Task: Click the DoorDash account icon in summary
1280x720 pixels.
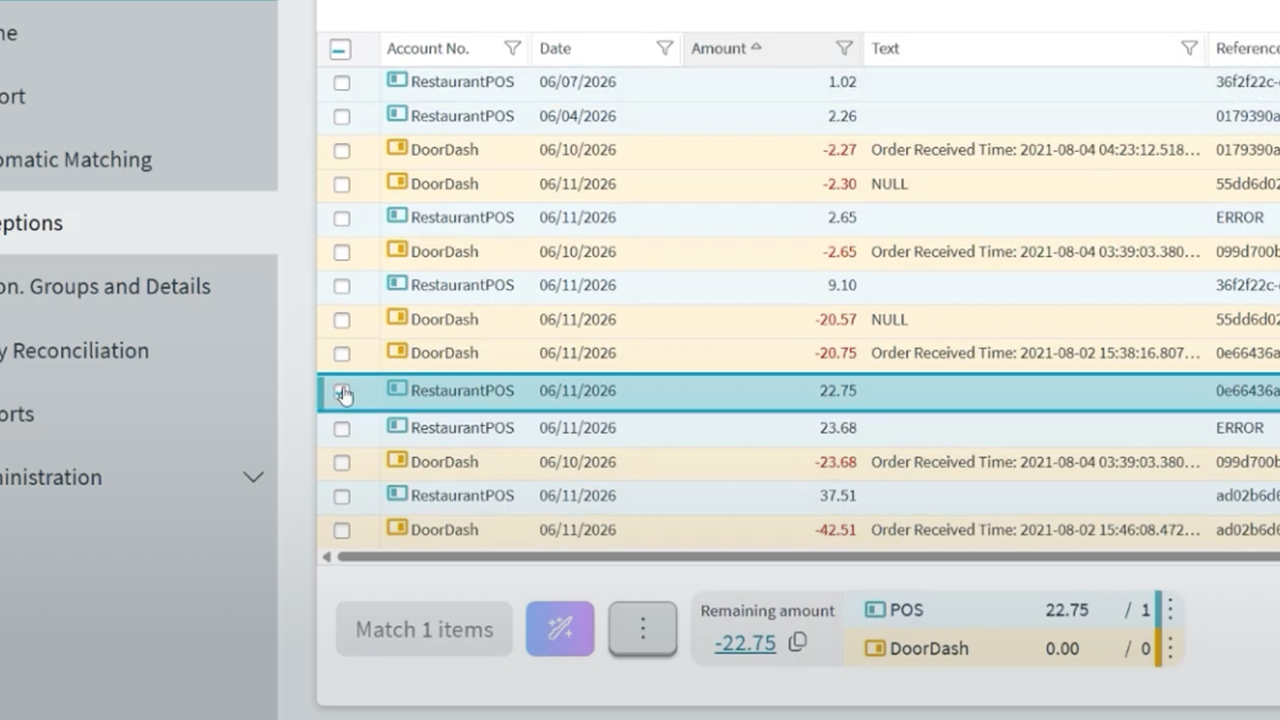Action: [875, 648]
